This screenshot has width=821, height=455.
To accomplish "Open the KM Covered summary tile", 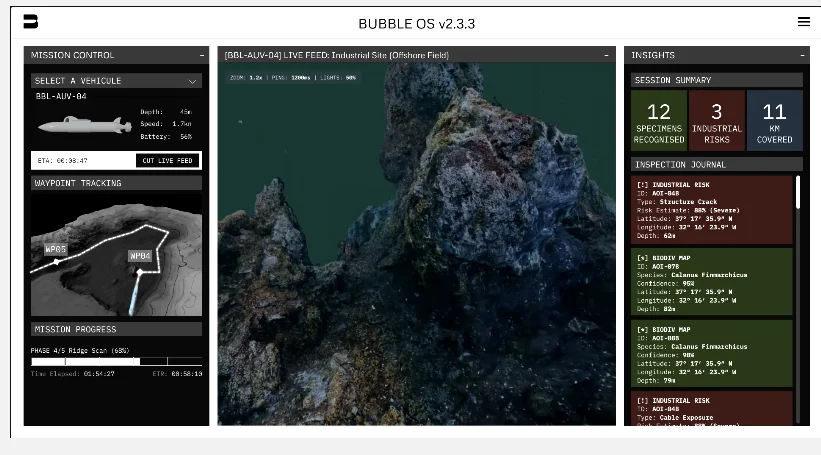I will 774,121.
